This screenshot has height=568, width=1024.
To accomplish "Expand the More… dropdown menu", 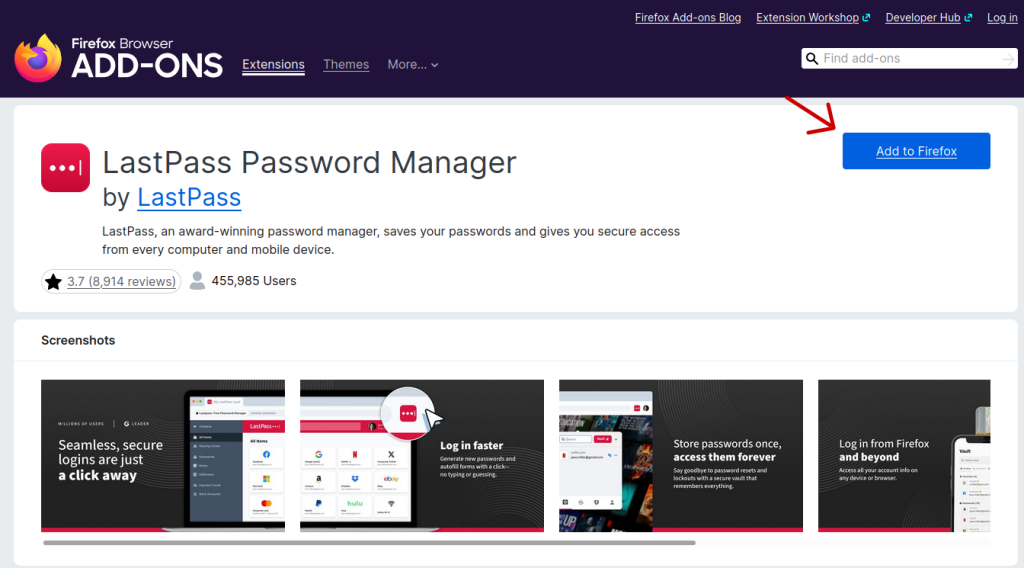I will point(413,64).
